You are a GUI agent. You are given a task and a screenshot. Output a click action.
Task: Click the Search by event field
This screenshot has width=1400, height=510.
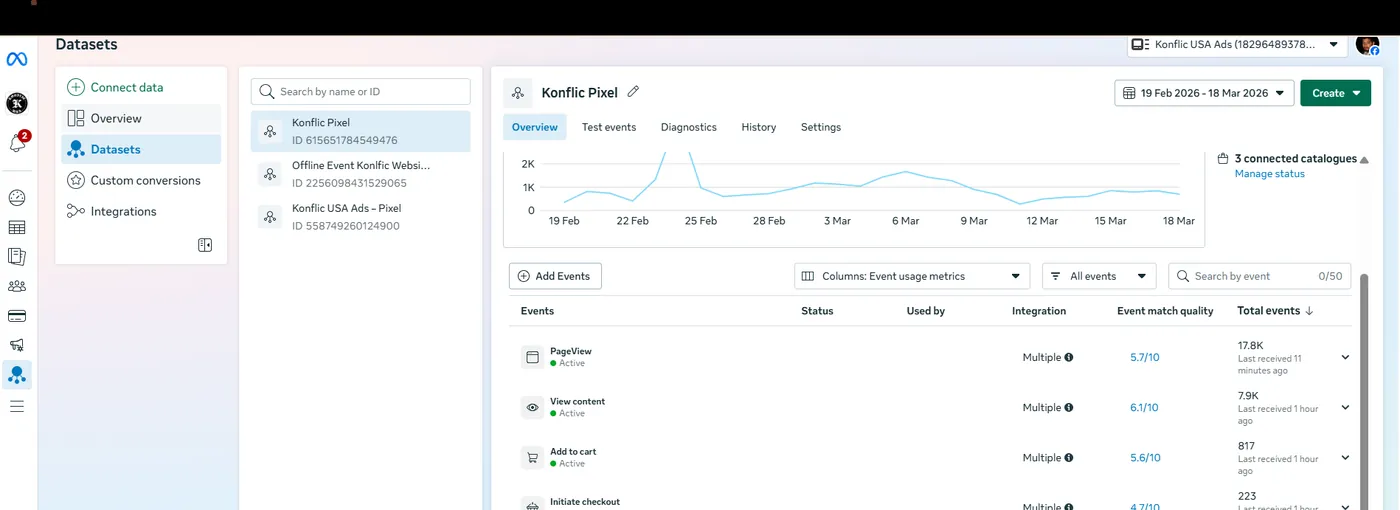pyautogui.click(x=1260, y=276)
